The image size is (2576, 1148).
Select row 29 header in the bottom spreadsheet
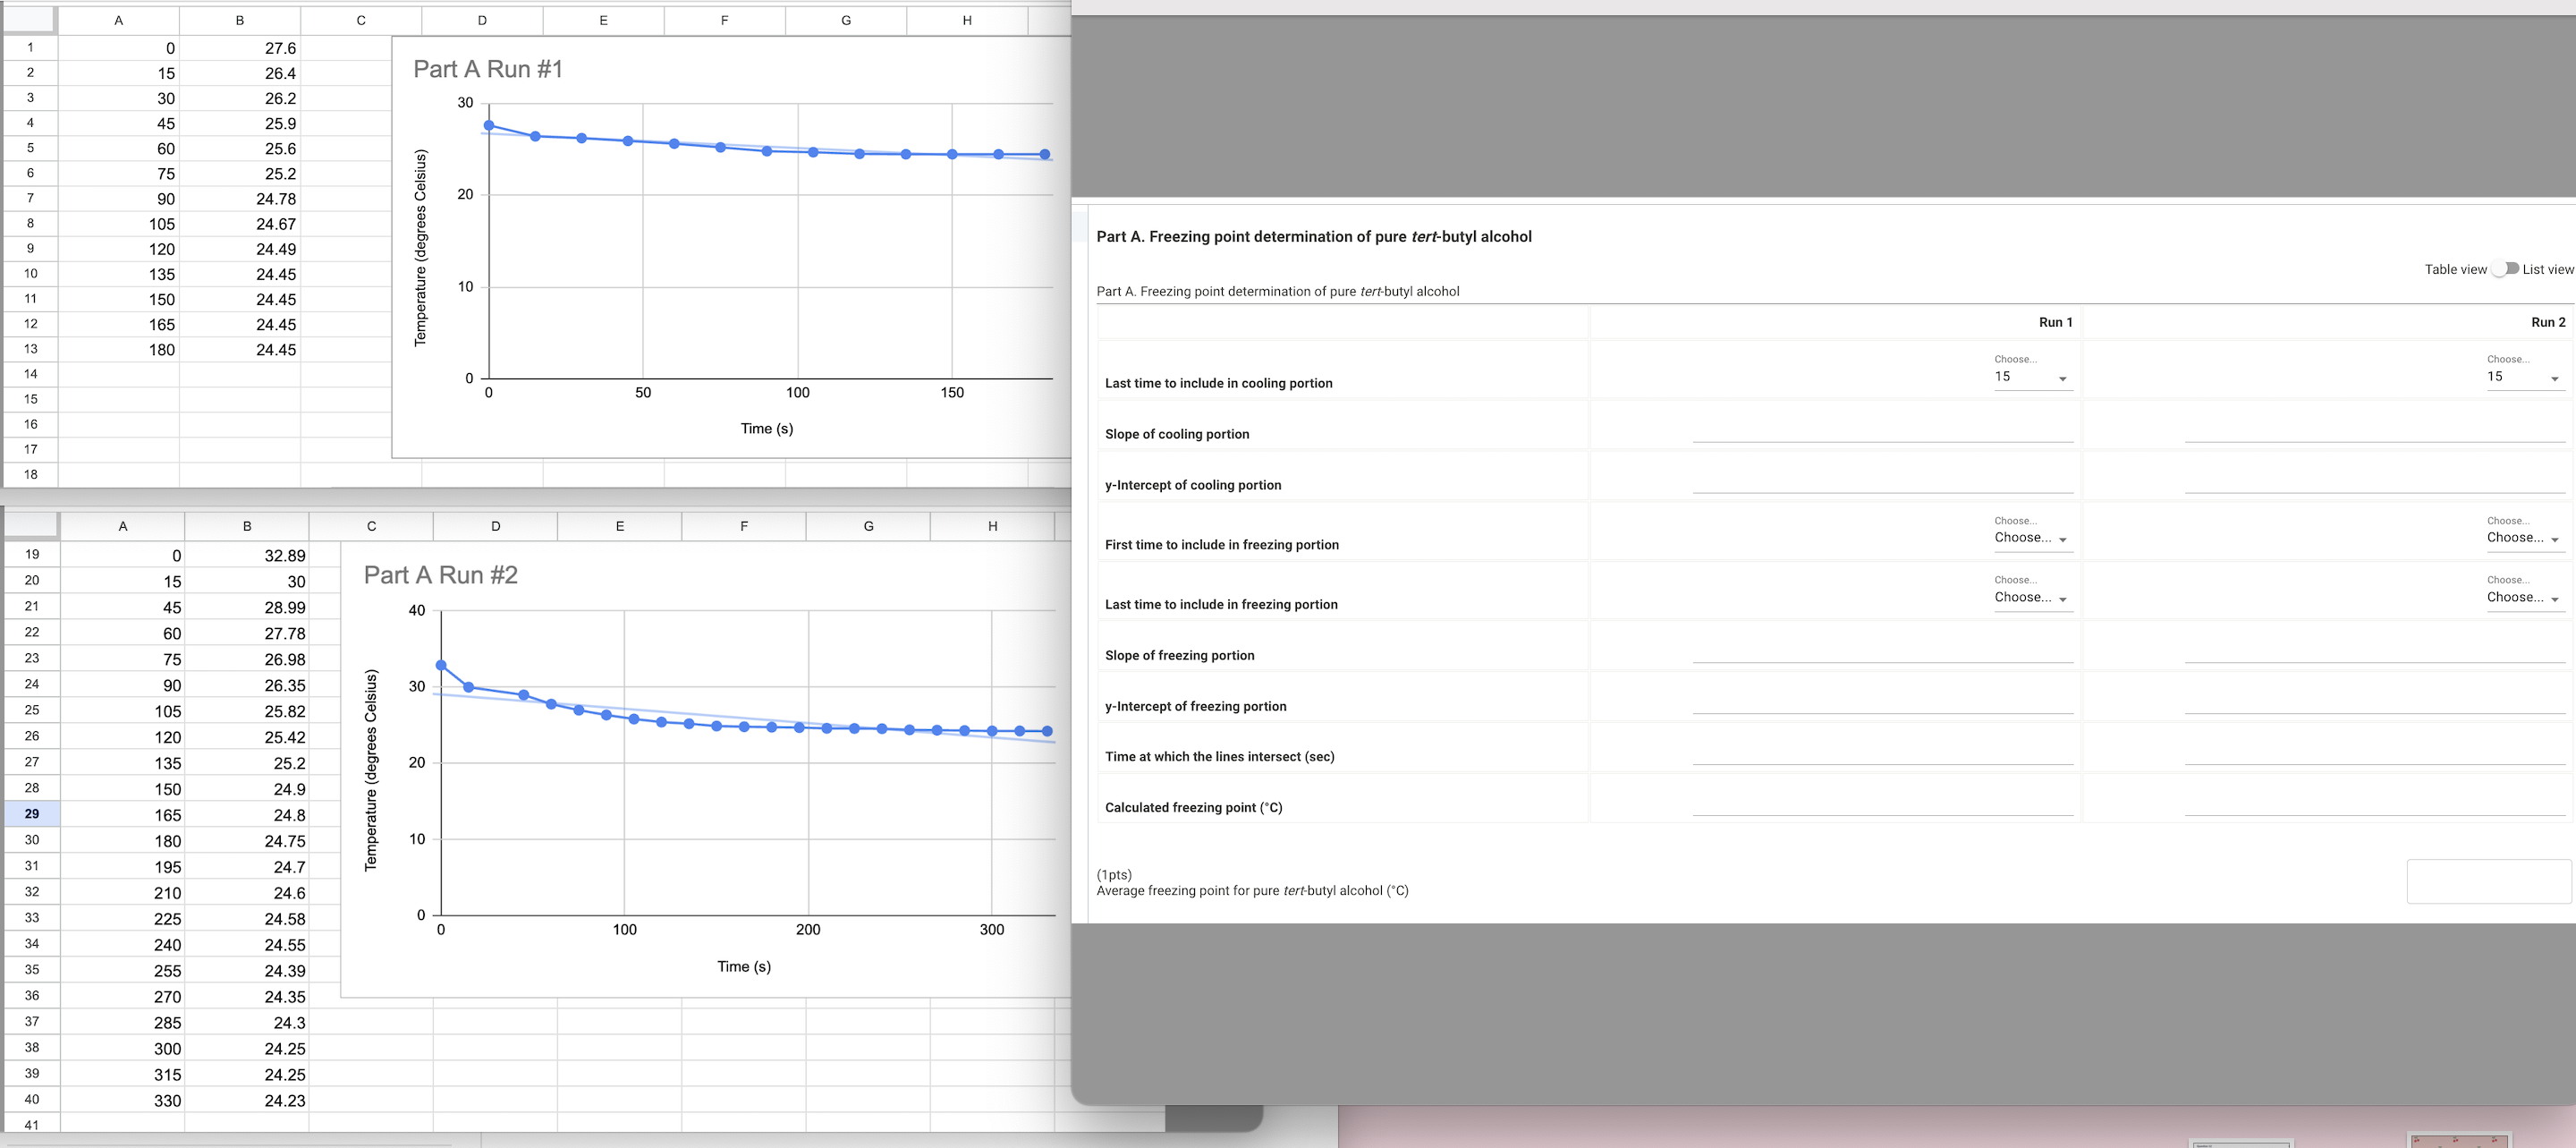tap(32, 813)
